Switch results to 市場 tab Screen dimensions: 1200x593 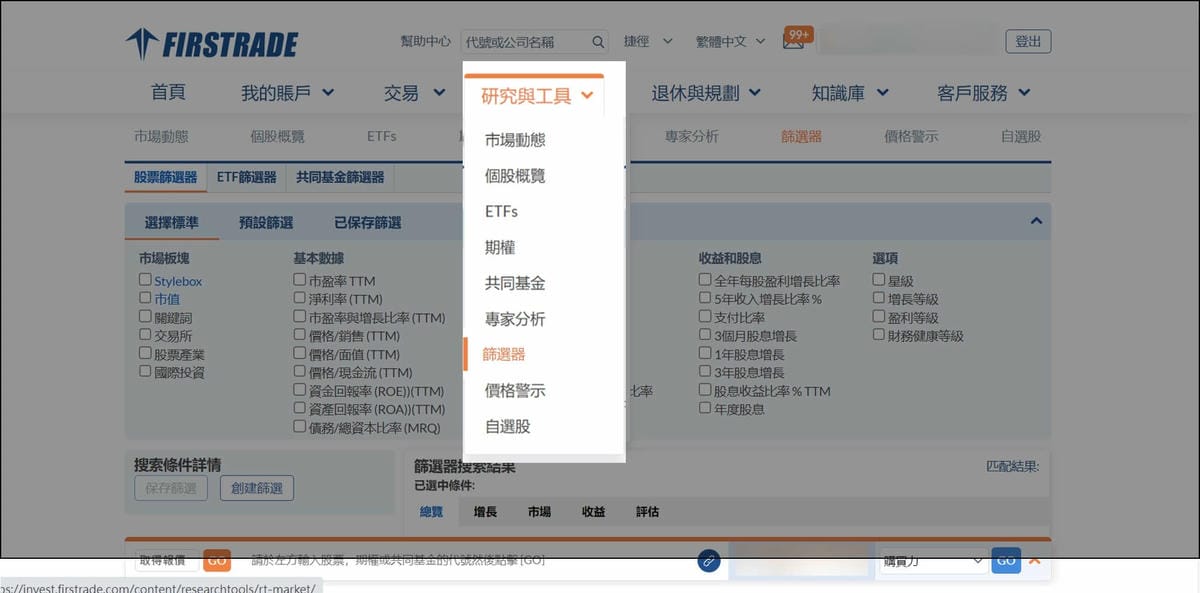539,512
